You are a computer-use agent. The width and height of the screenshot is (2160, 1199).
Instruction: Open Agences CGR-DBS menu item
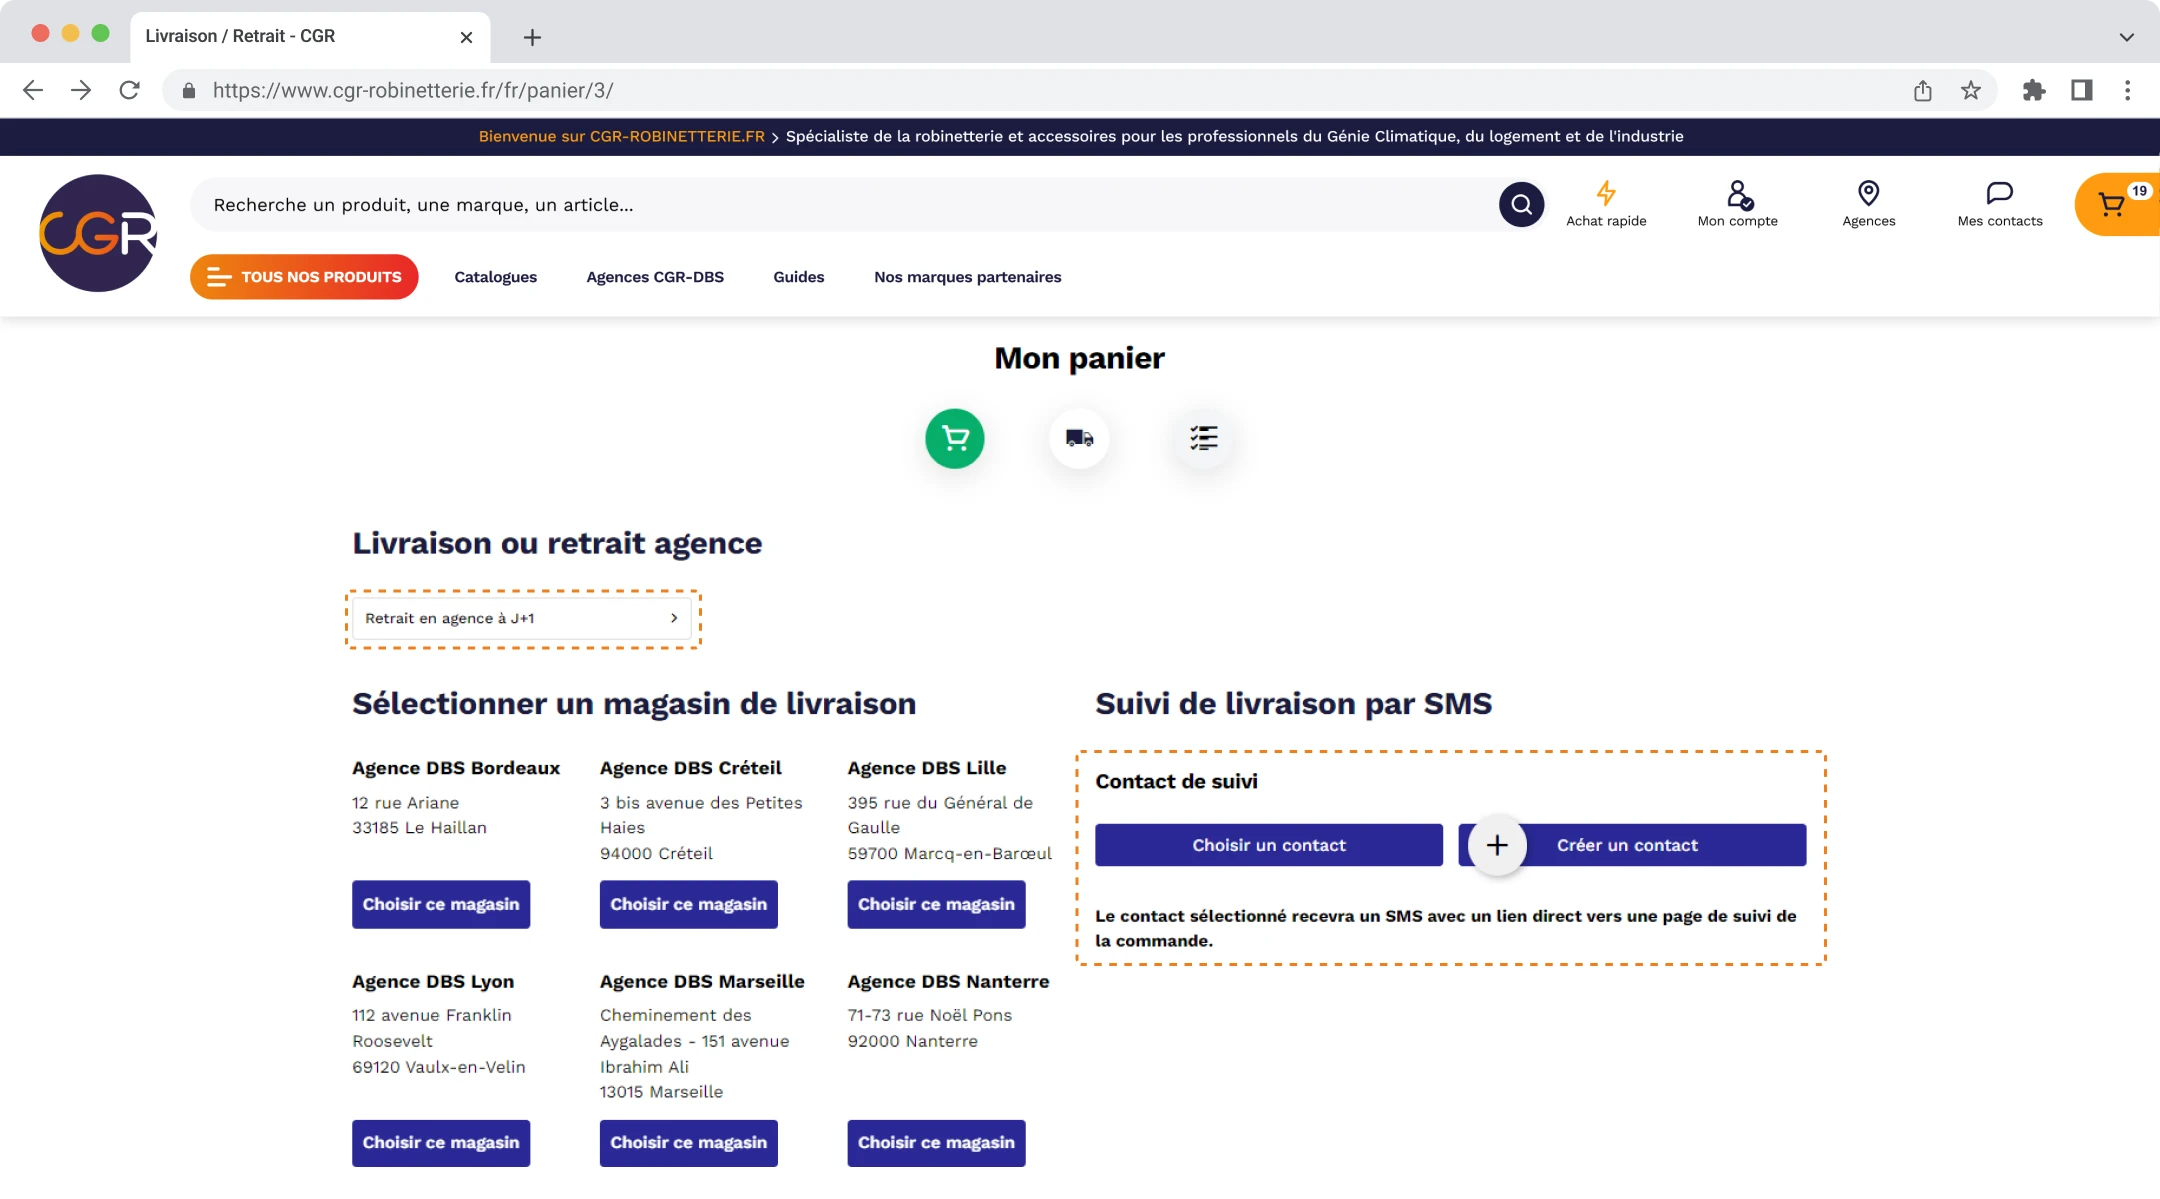(655, 277)
